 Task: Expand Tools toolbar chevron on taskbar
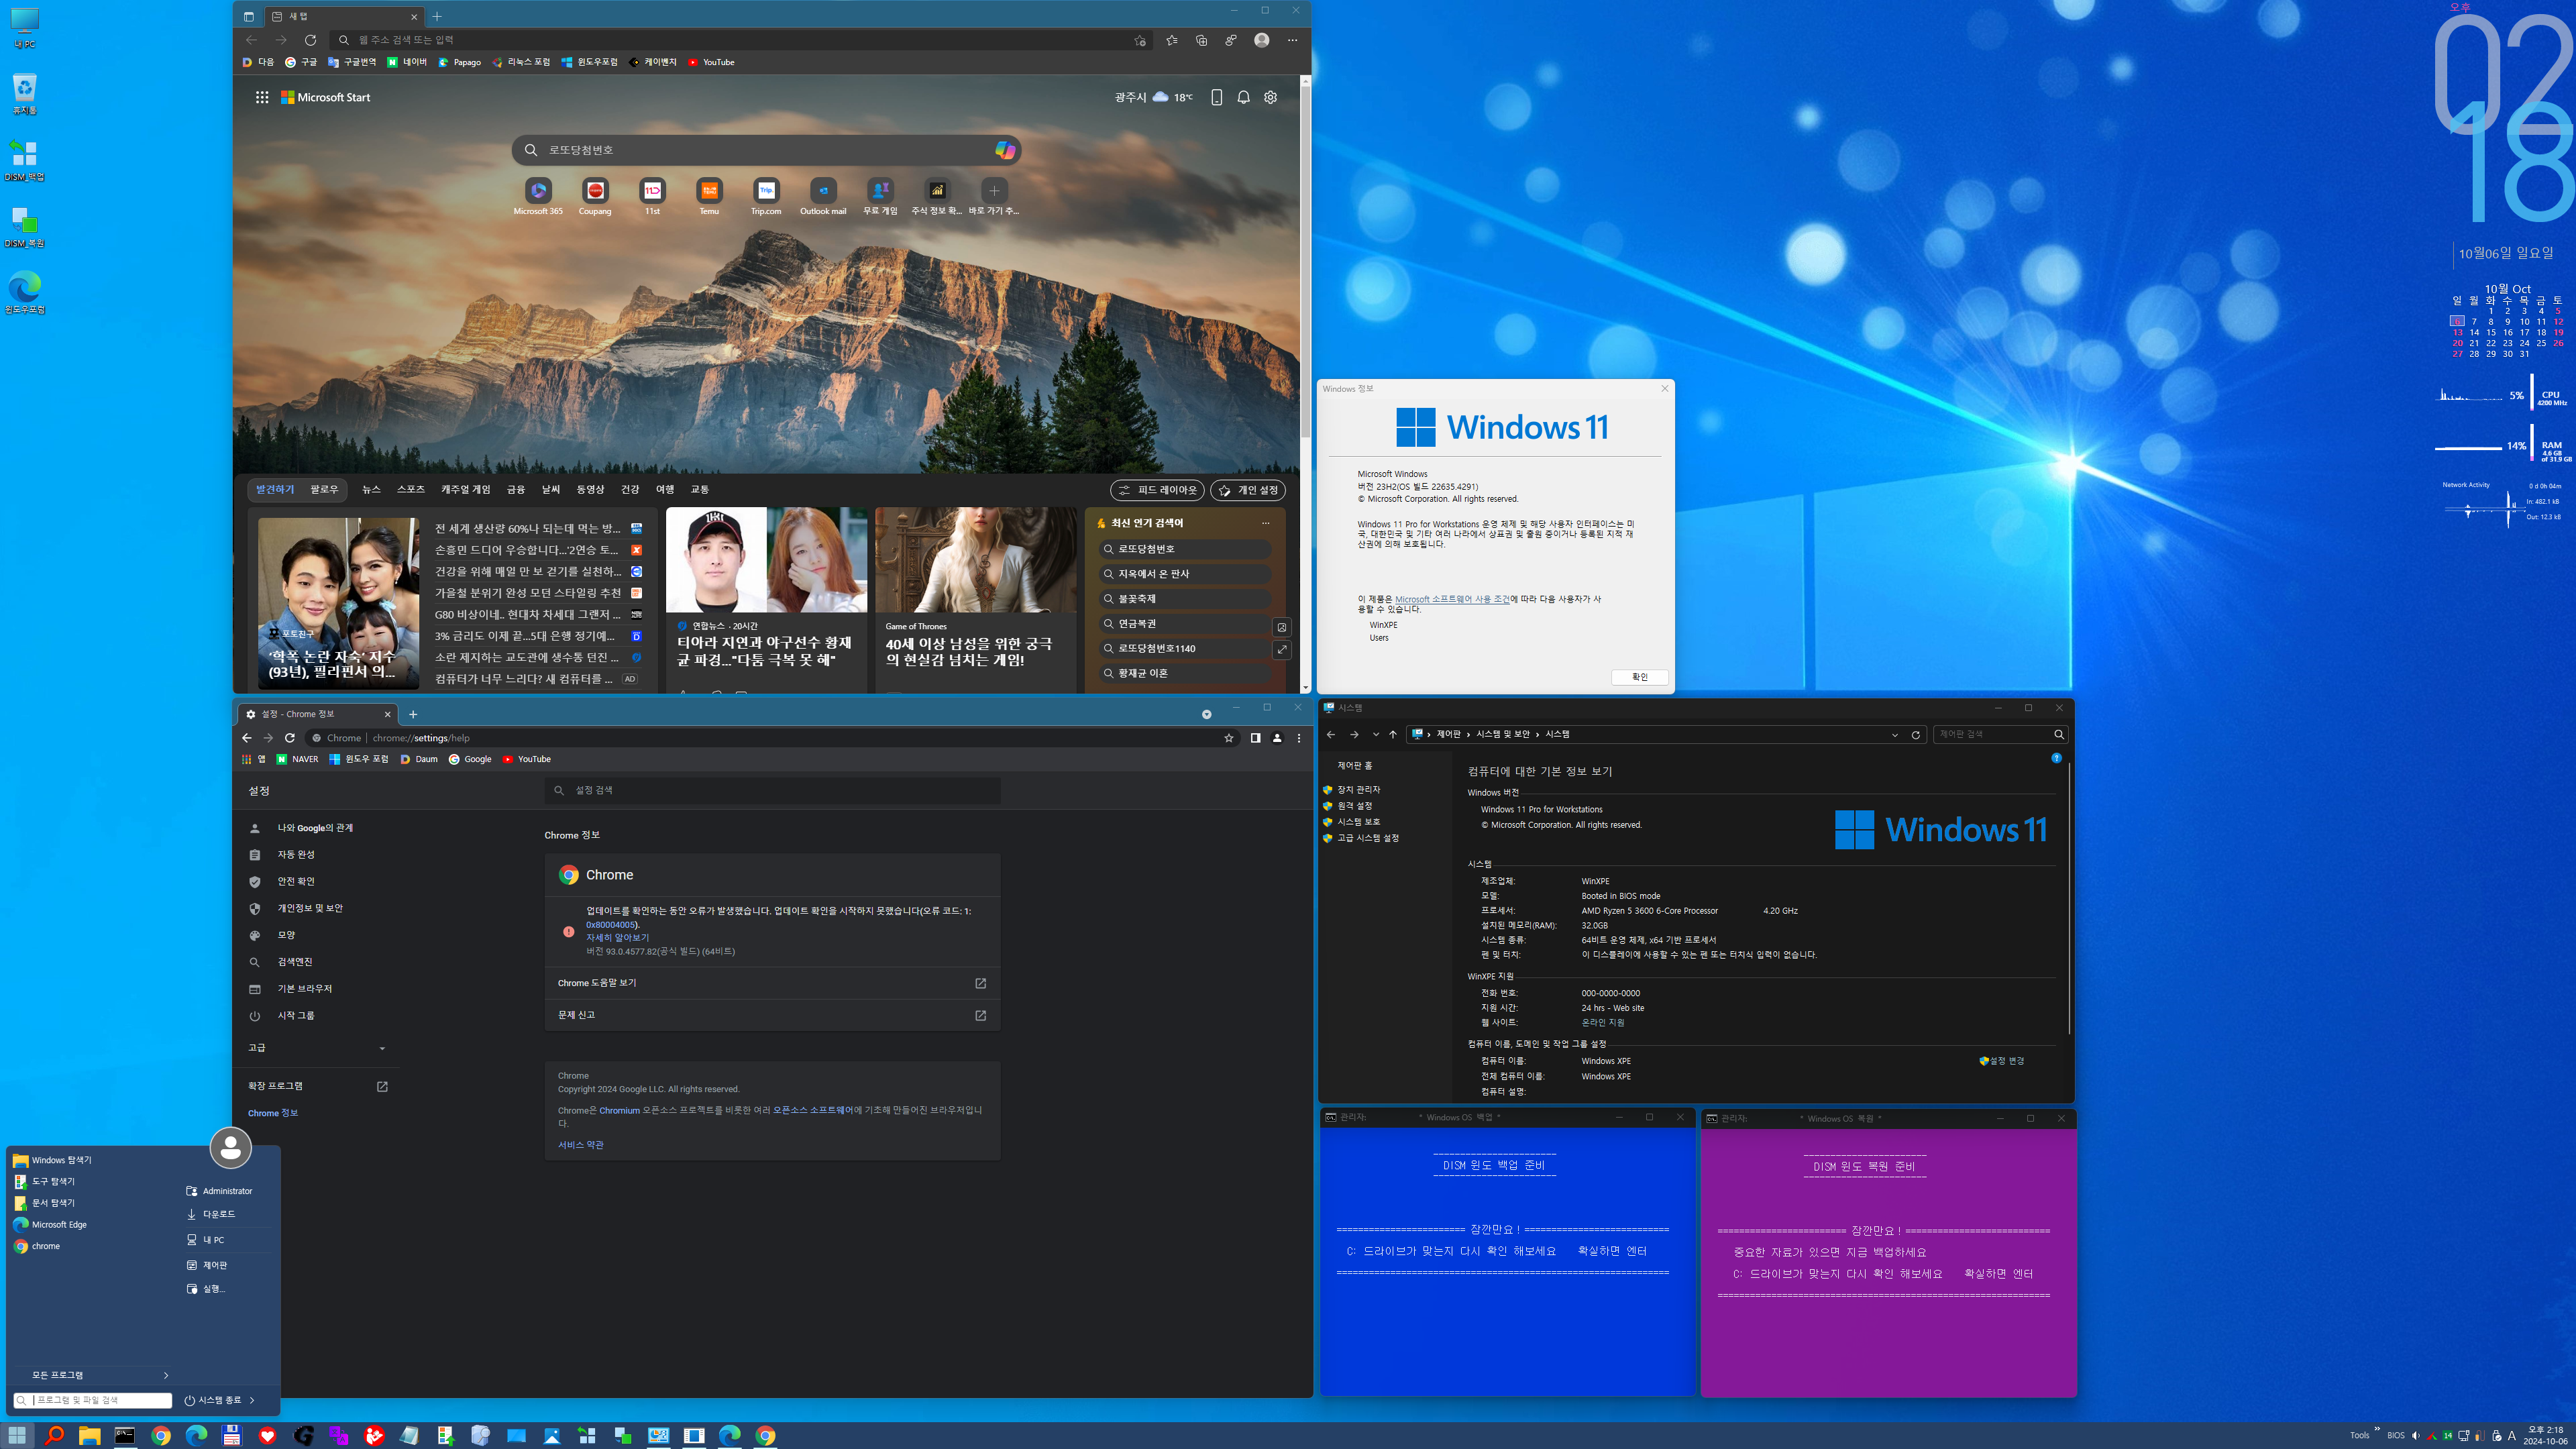click(x=2377, y=1428)
